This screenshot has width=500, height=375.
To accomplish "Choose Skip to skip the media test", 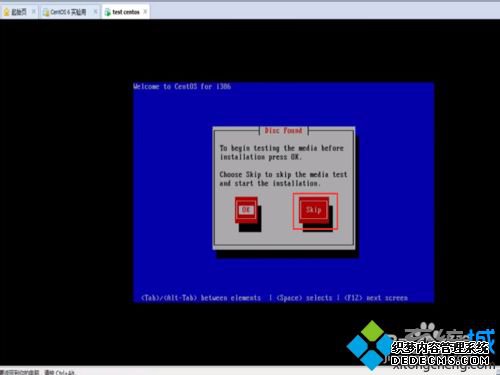I will [x=314, y=210].
